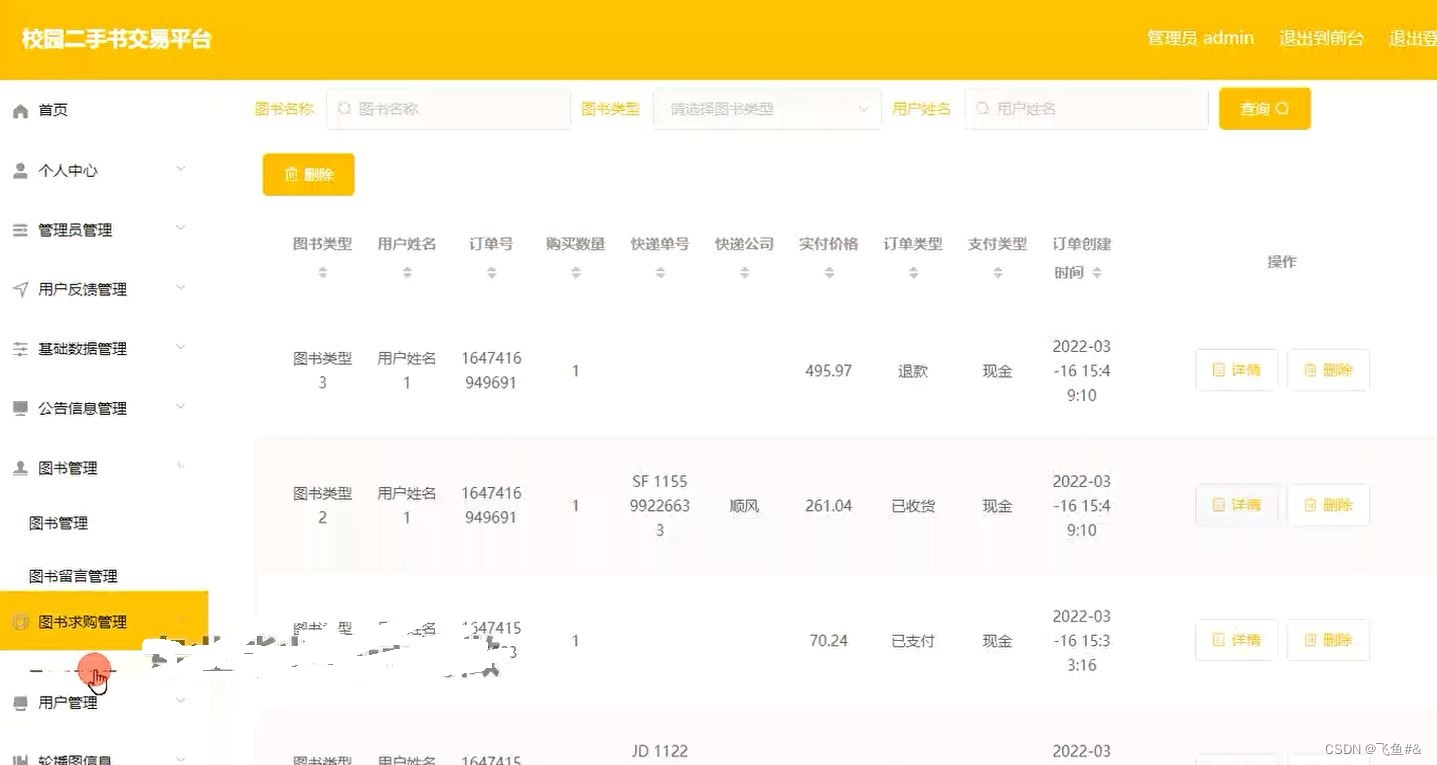The width and height of the screenshot is (1437, 765).
Task: Click the 管理员 admin header label
Action: 1200,39
